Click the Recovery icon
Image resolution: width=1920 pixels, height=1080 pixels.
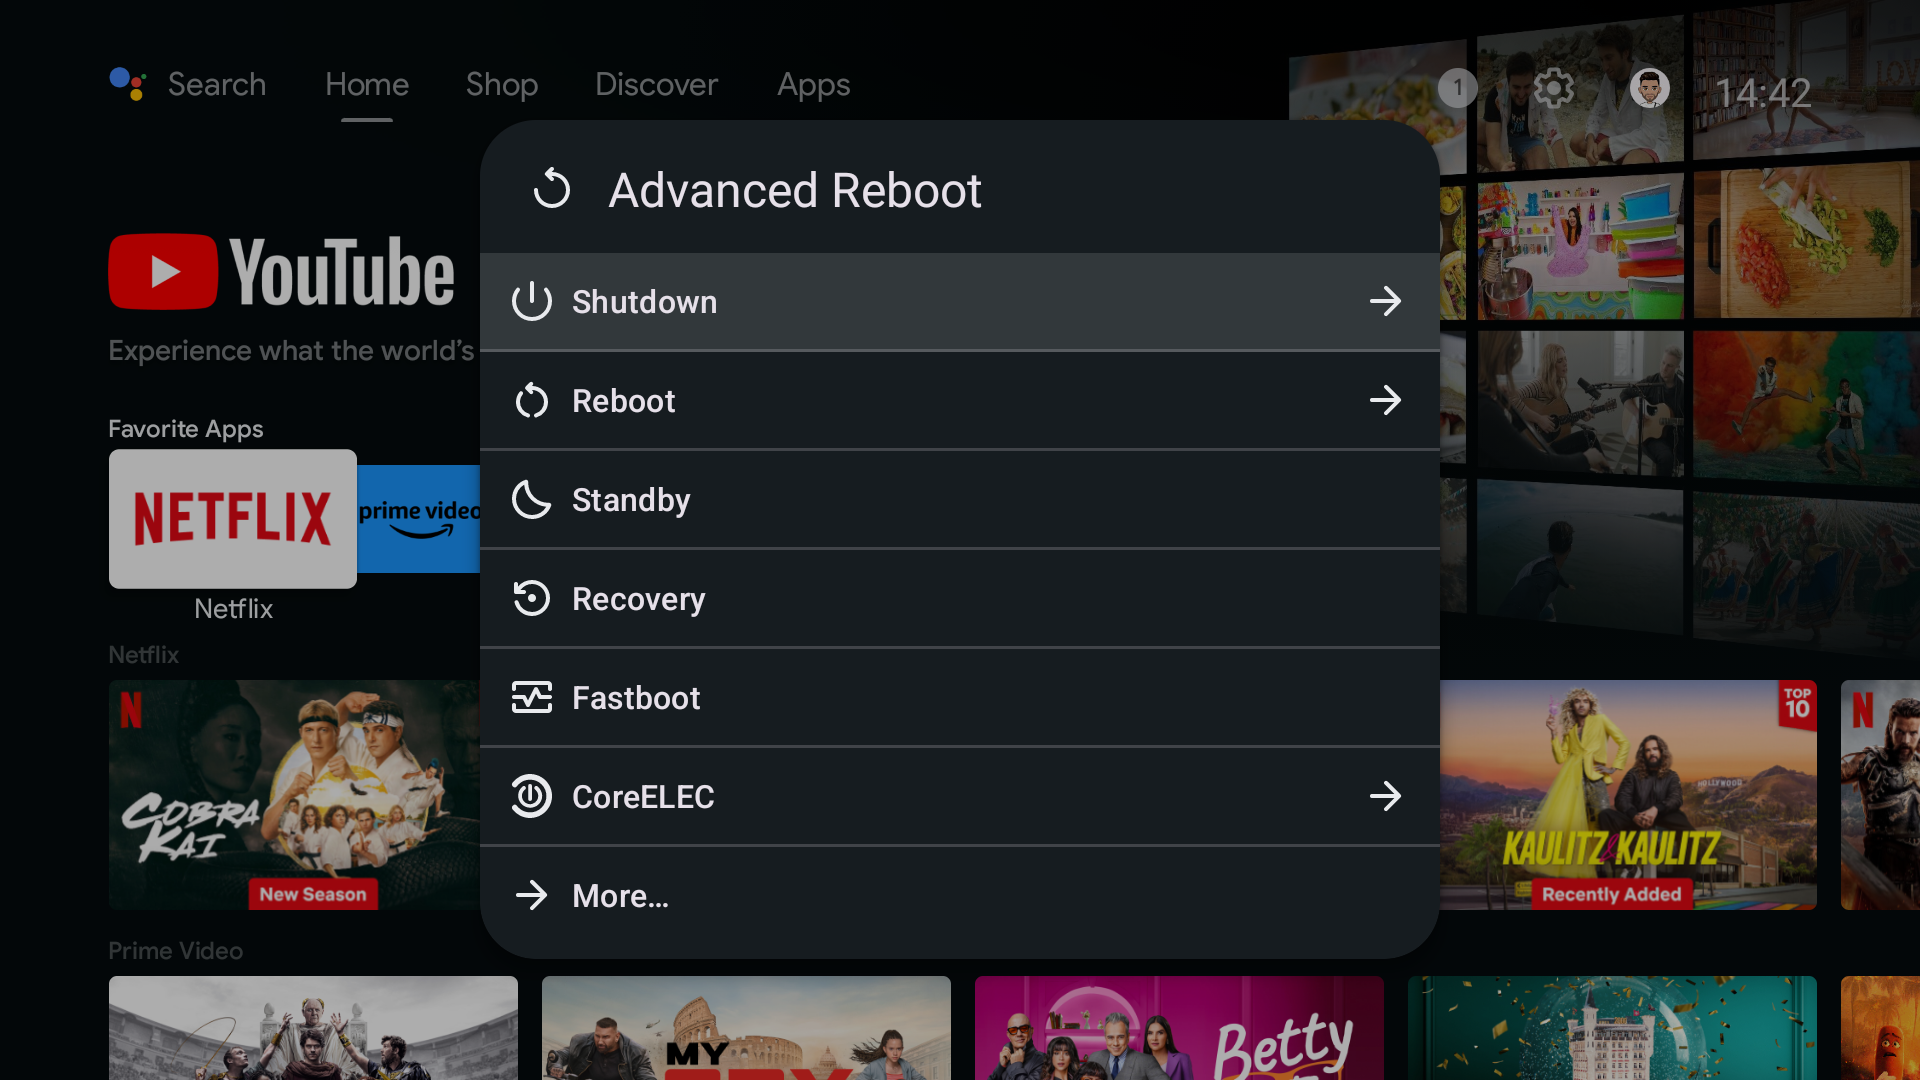[532, 598]
